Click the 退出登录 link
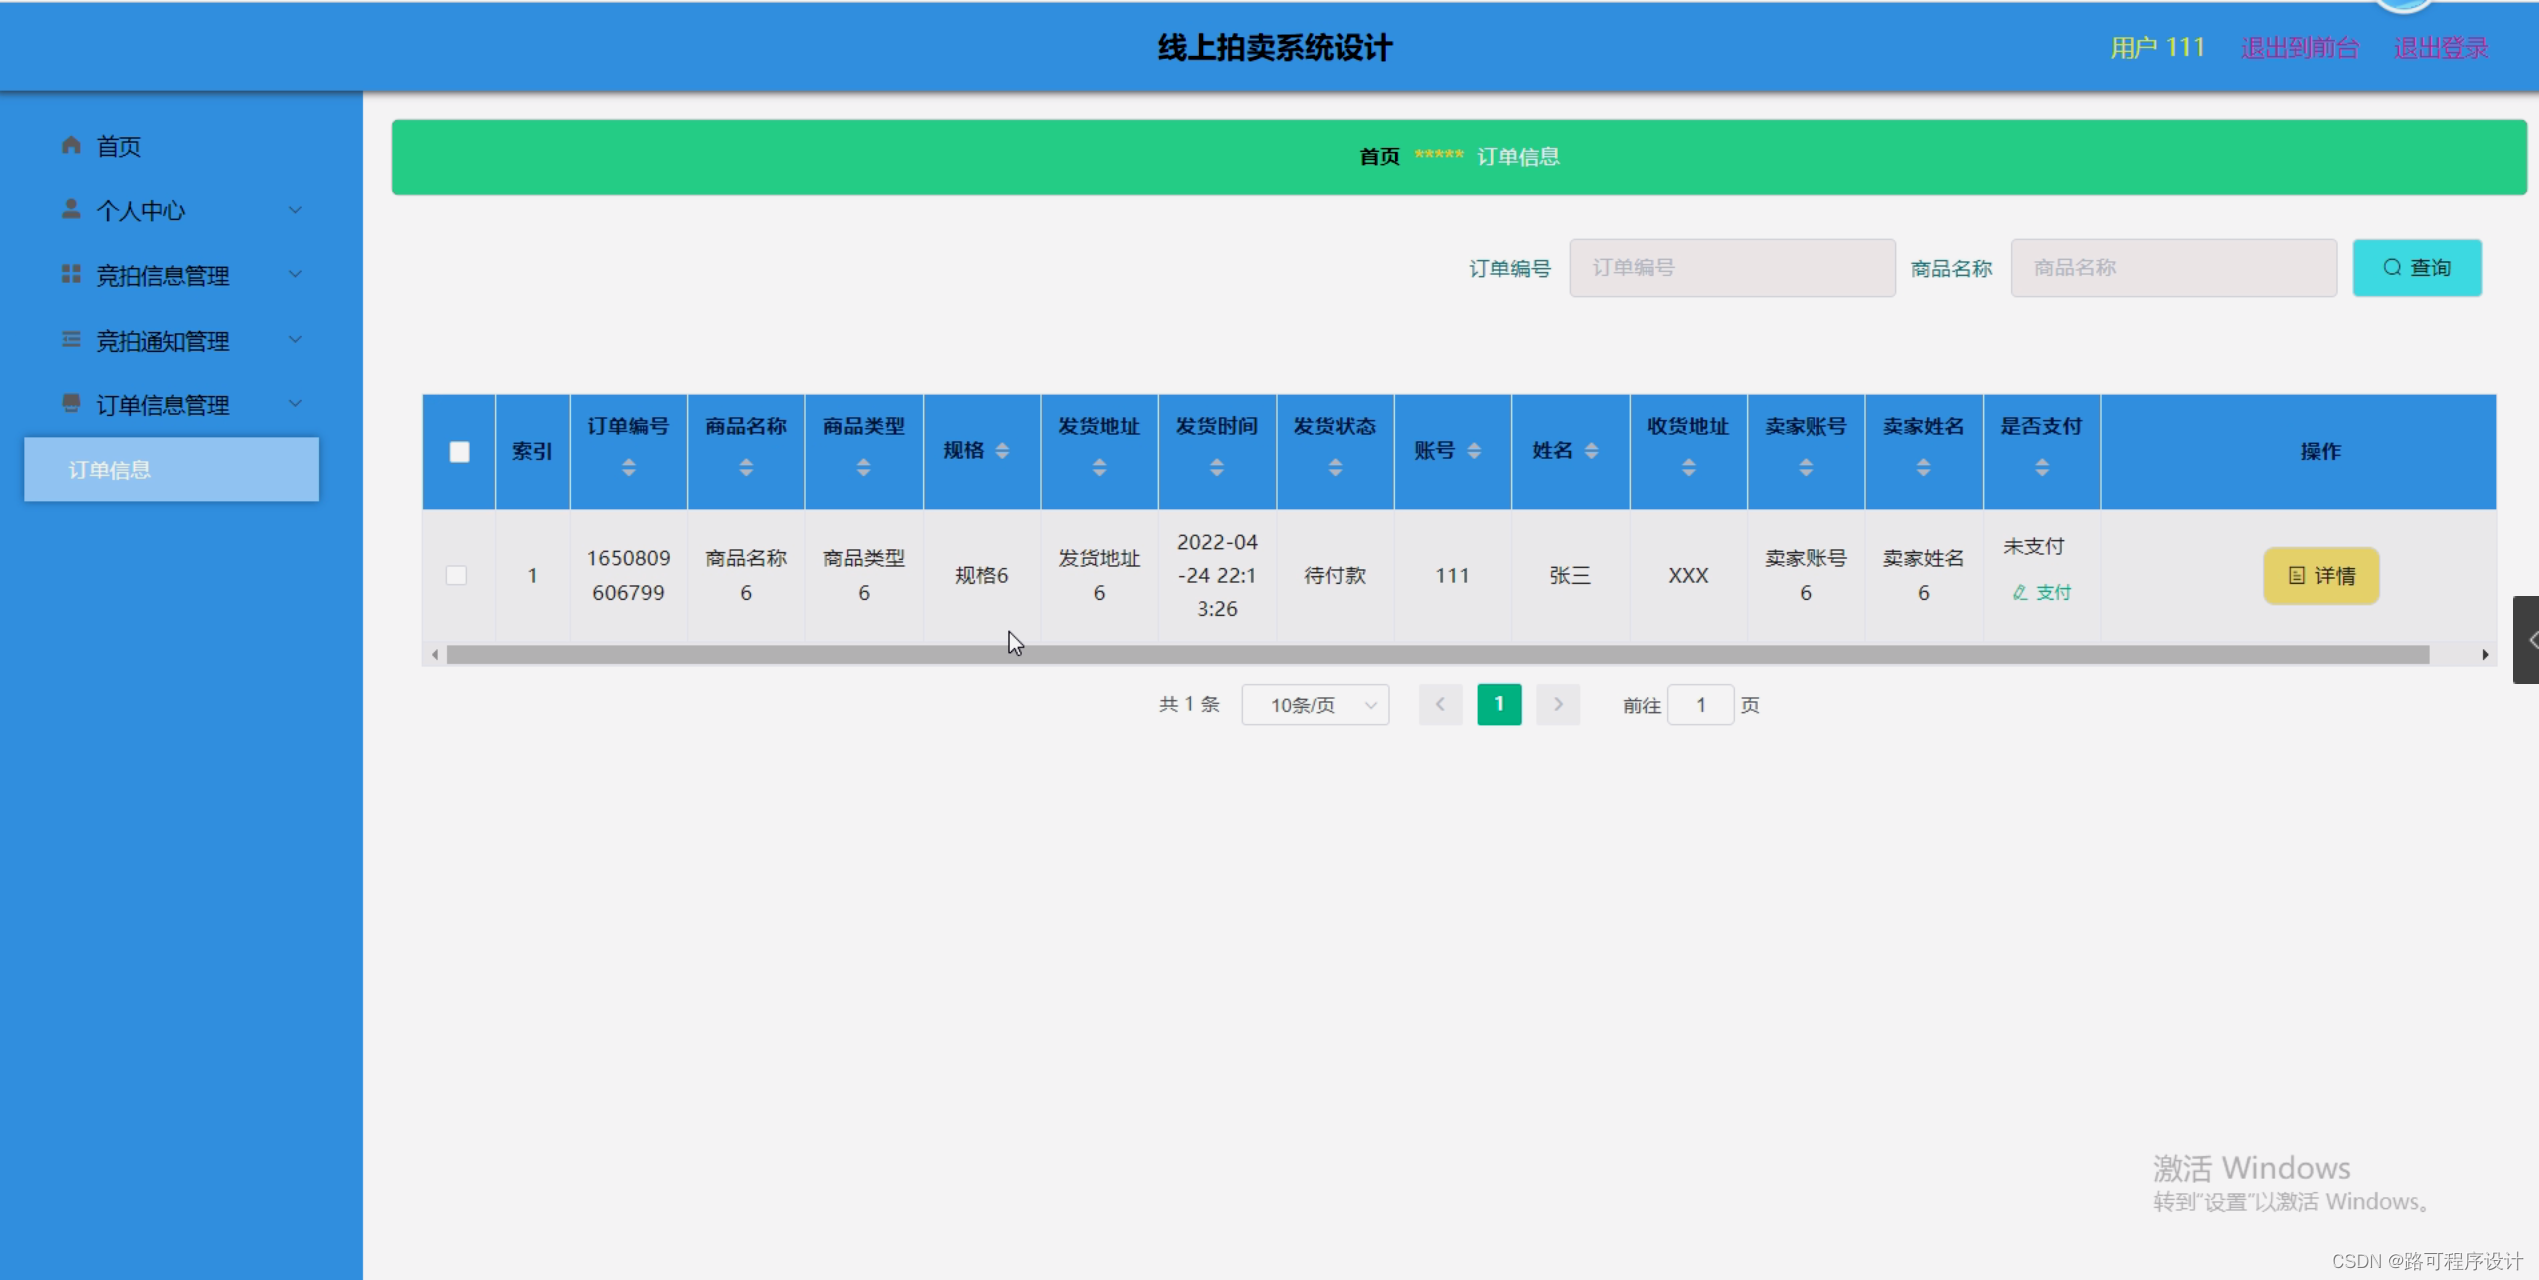This screenshot has width=2539, height=1280. (2441, 46)
